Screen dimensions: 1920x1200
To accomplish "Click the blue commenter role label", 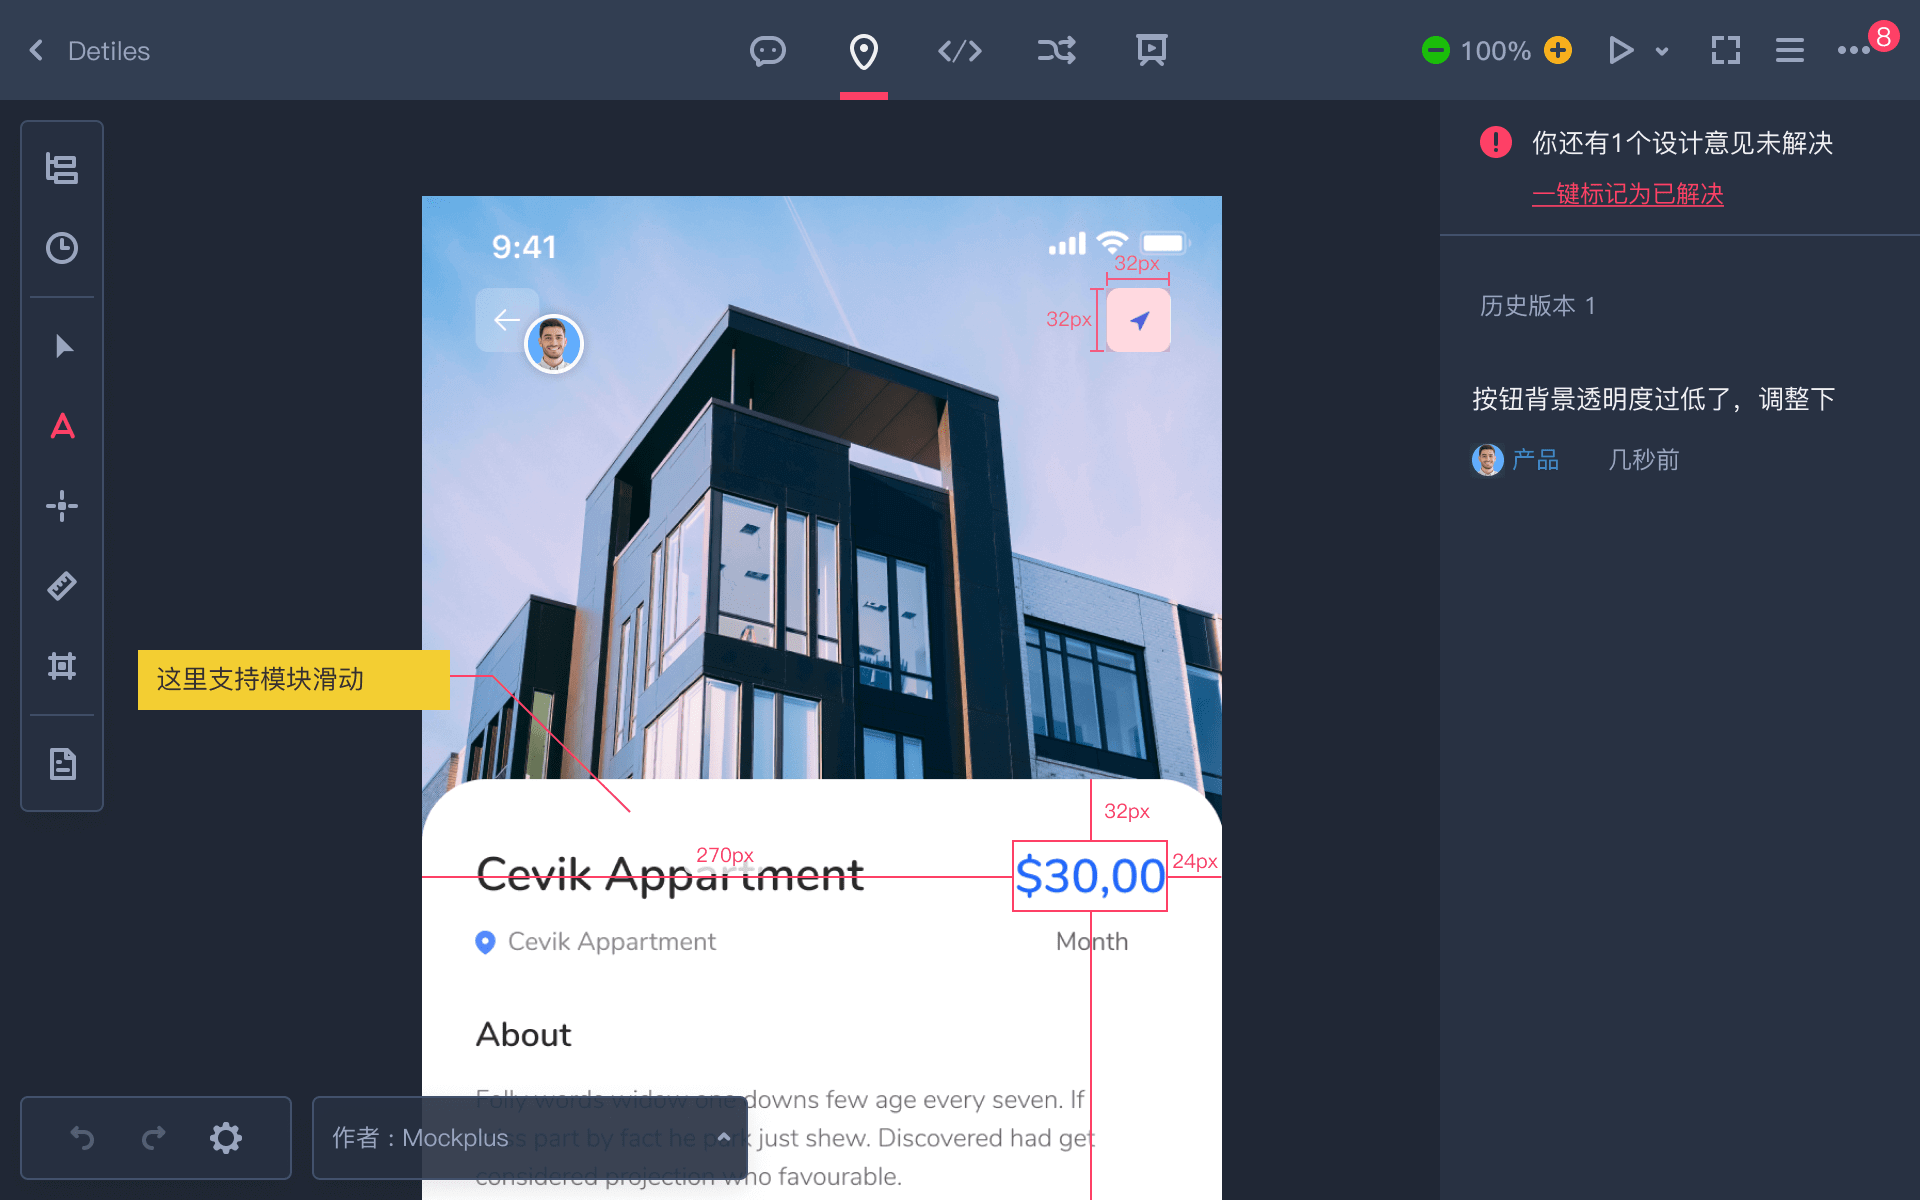I will coord(1535,460).
